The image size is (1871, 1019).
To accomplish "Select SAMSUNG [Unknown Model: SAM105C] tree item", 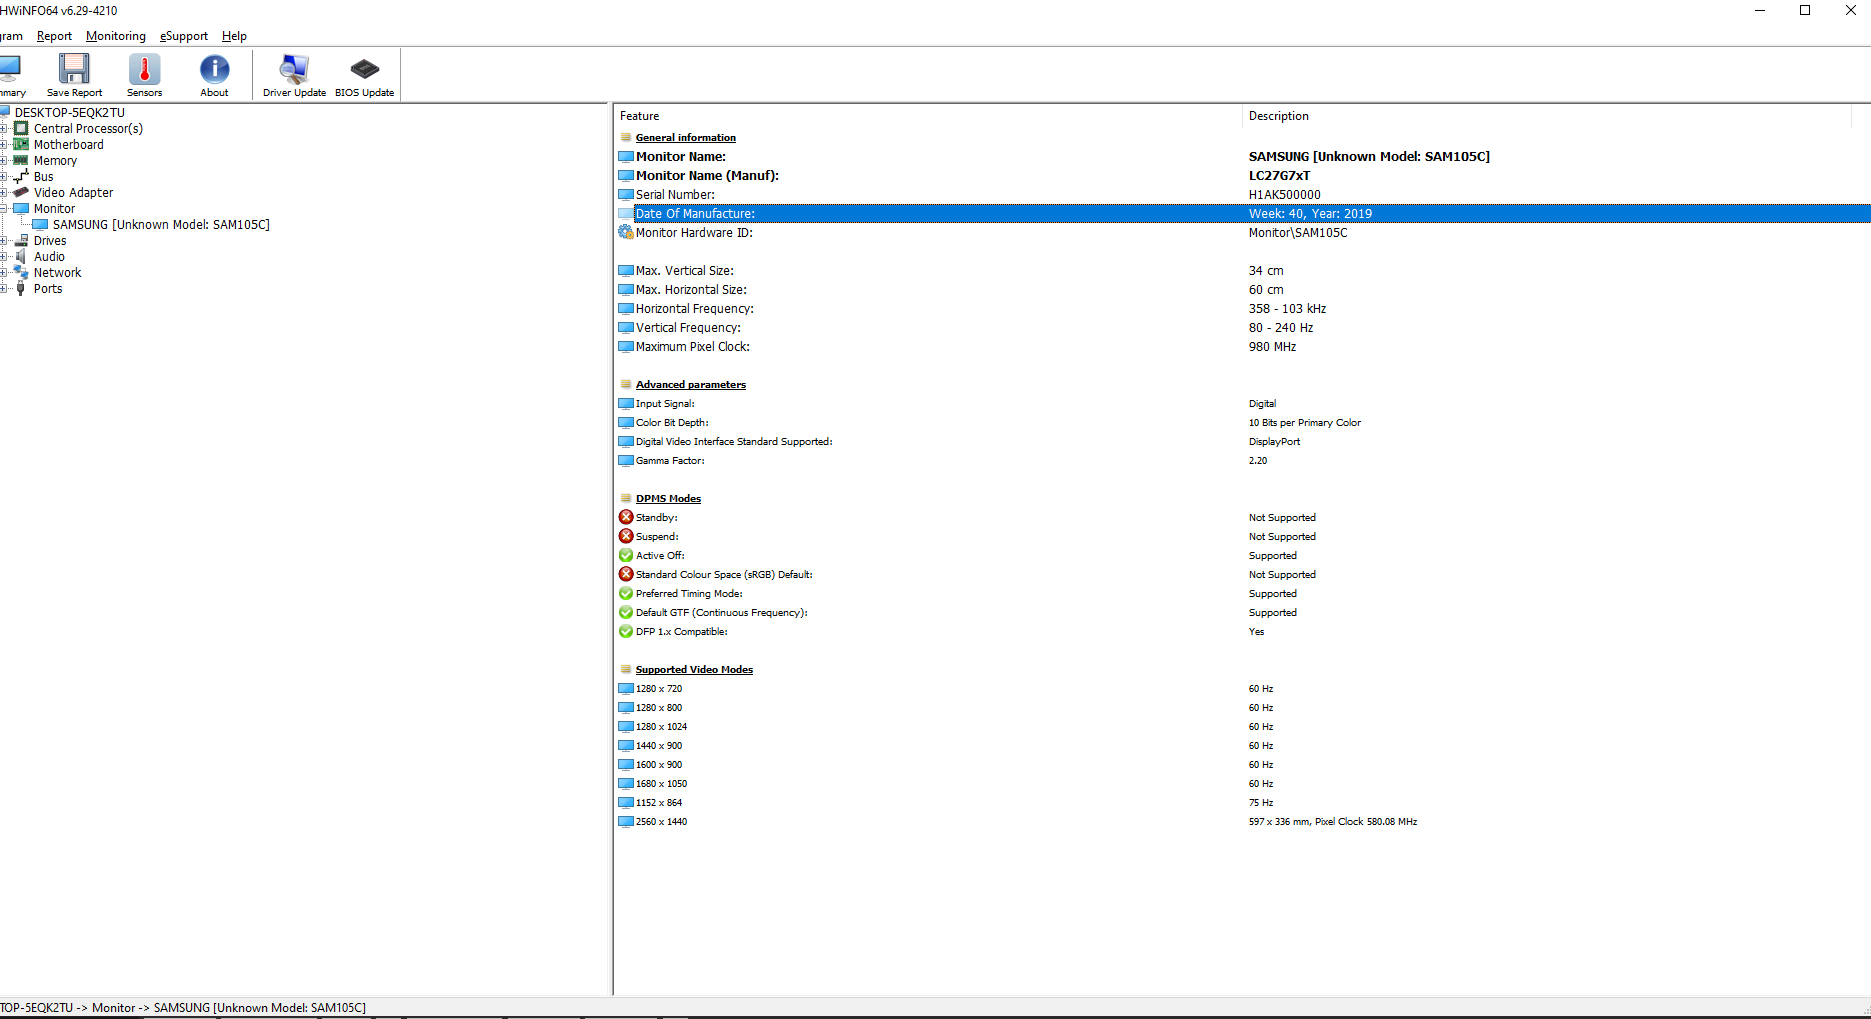I will (161, 224).
